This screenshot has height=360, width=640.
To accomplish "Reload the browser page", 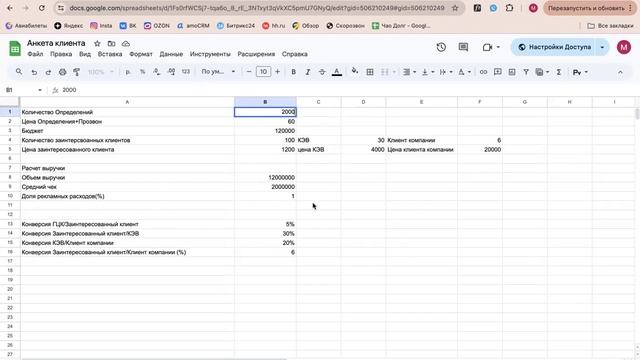I will (x=42, y=8).
